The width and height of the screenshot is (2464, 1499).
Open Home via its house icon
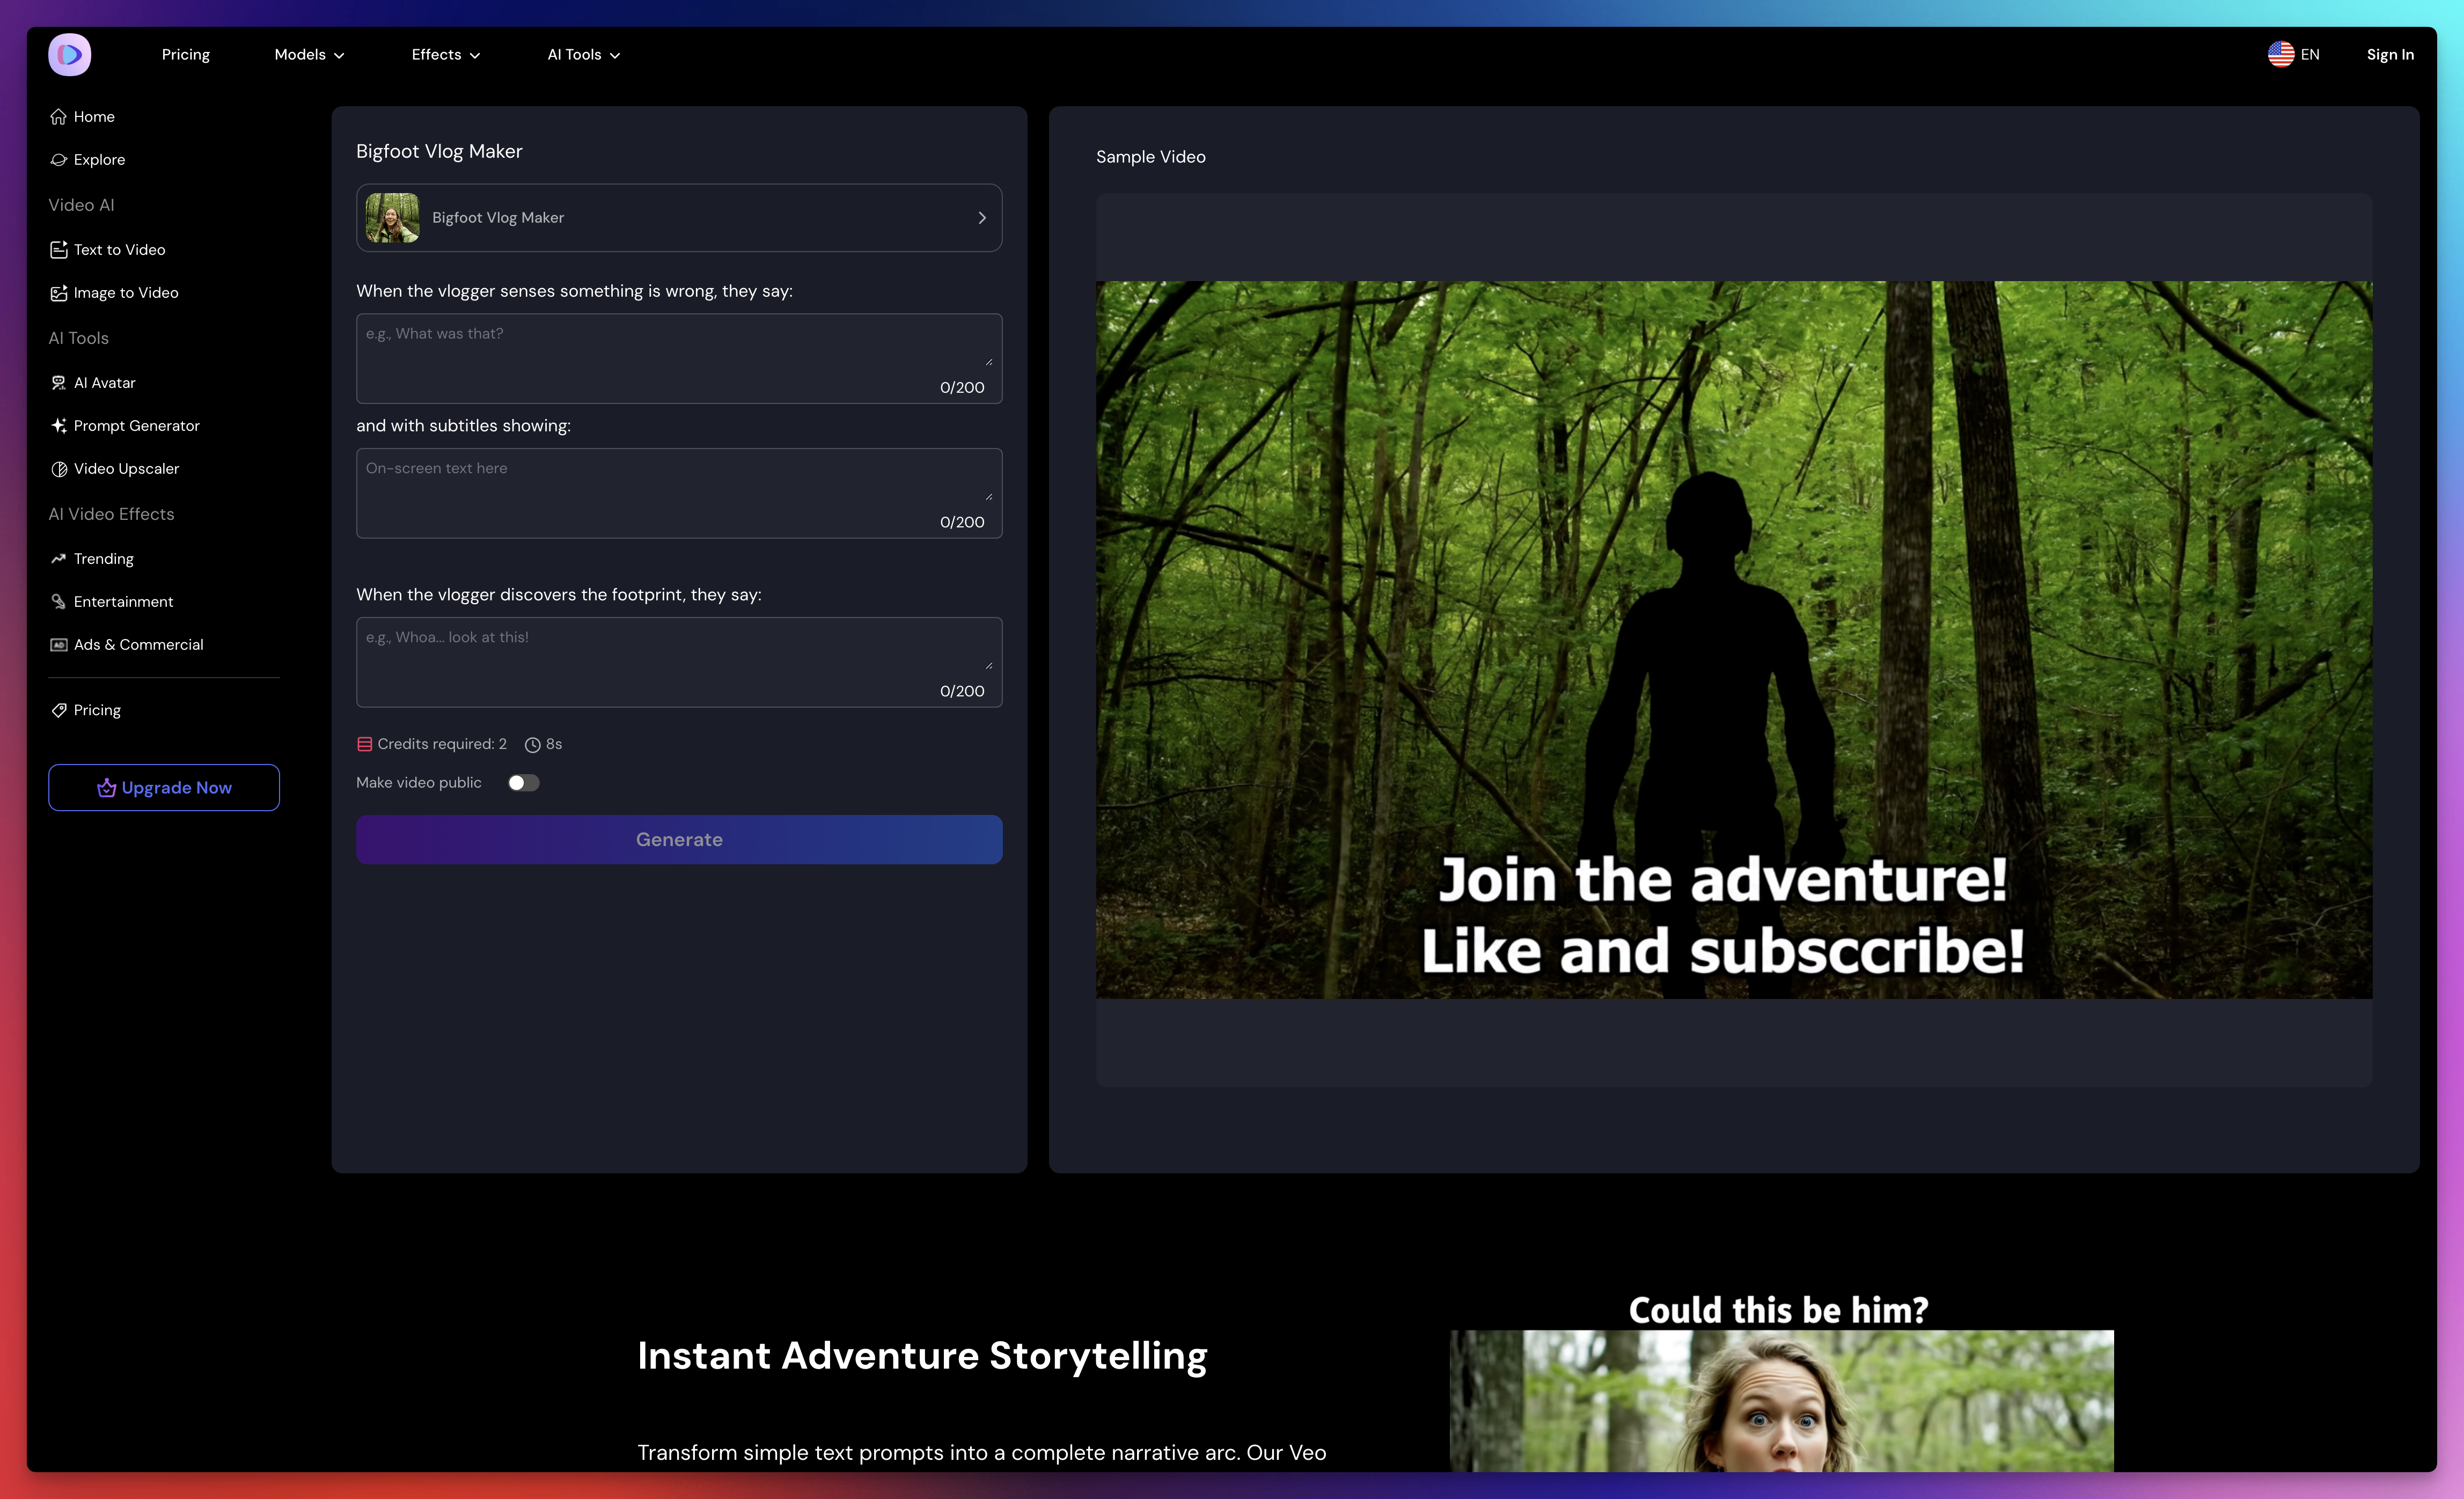pyautogui.click(x=58, y=117)
